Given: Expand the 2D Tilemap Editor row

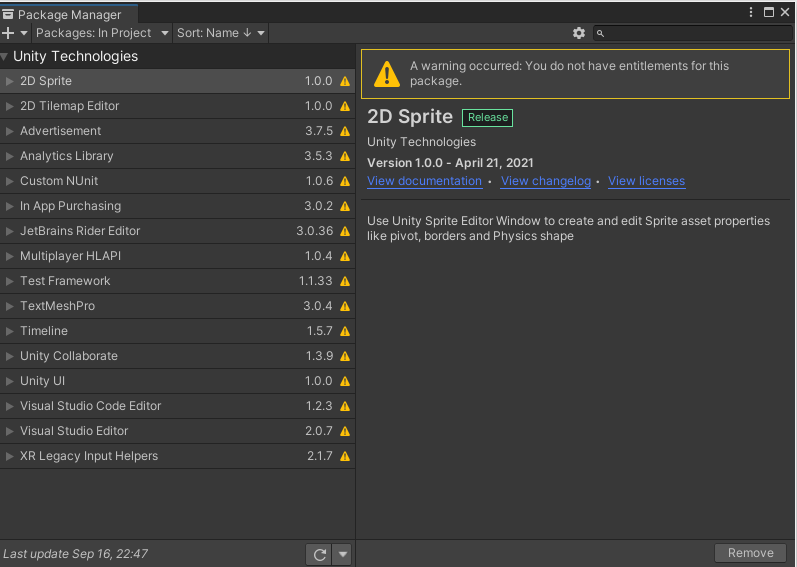Looking at the screenshot, I should [x=9, y=106].
